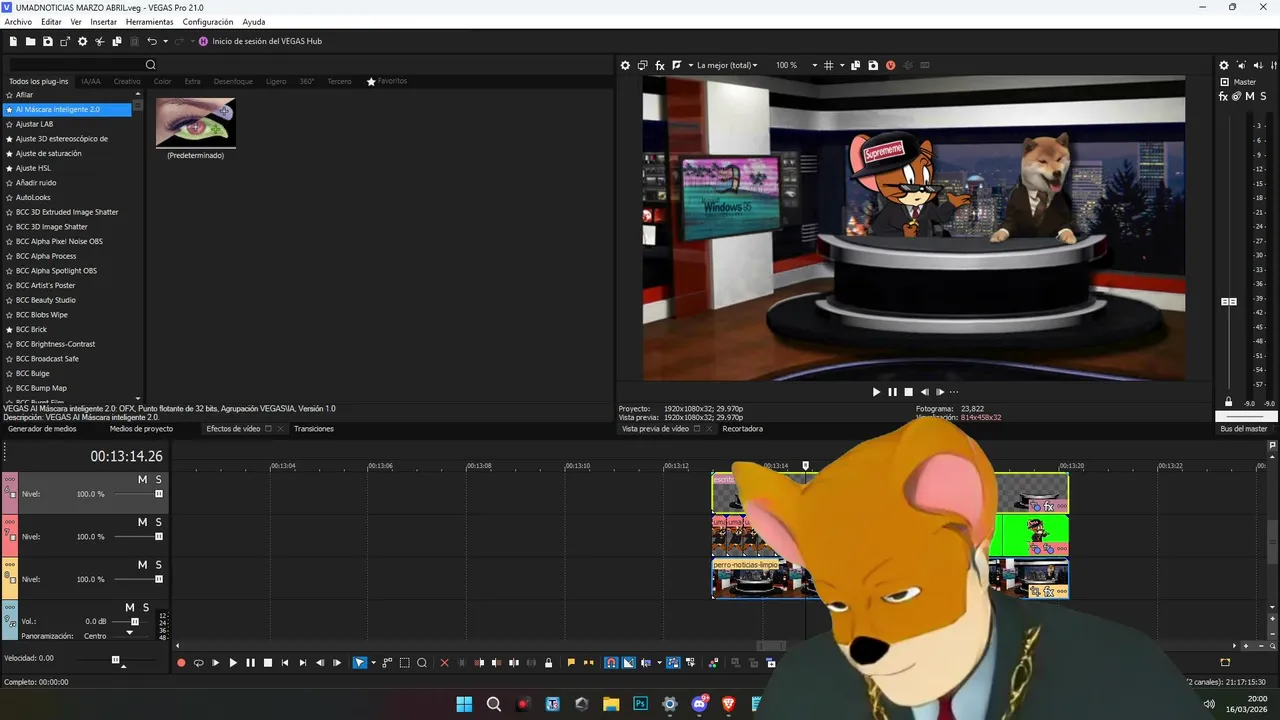Toggle split-screen view in preview
The height and width of the screenshot is (720, 1280).
point(677,65)
